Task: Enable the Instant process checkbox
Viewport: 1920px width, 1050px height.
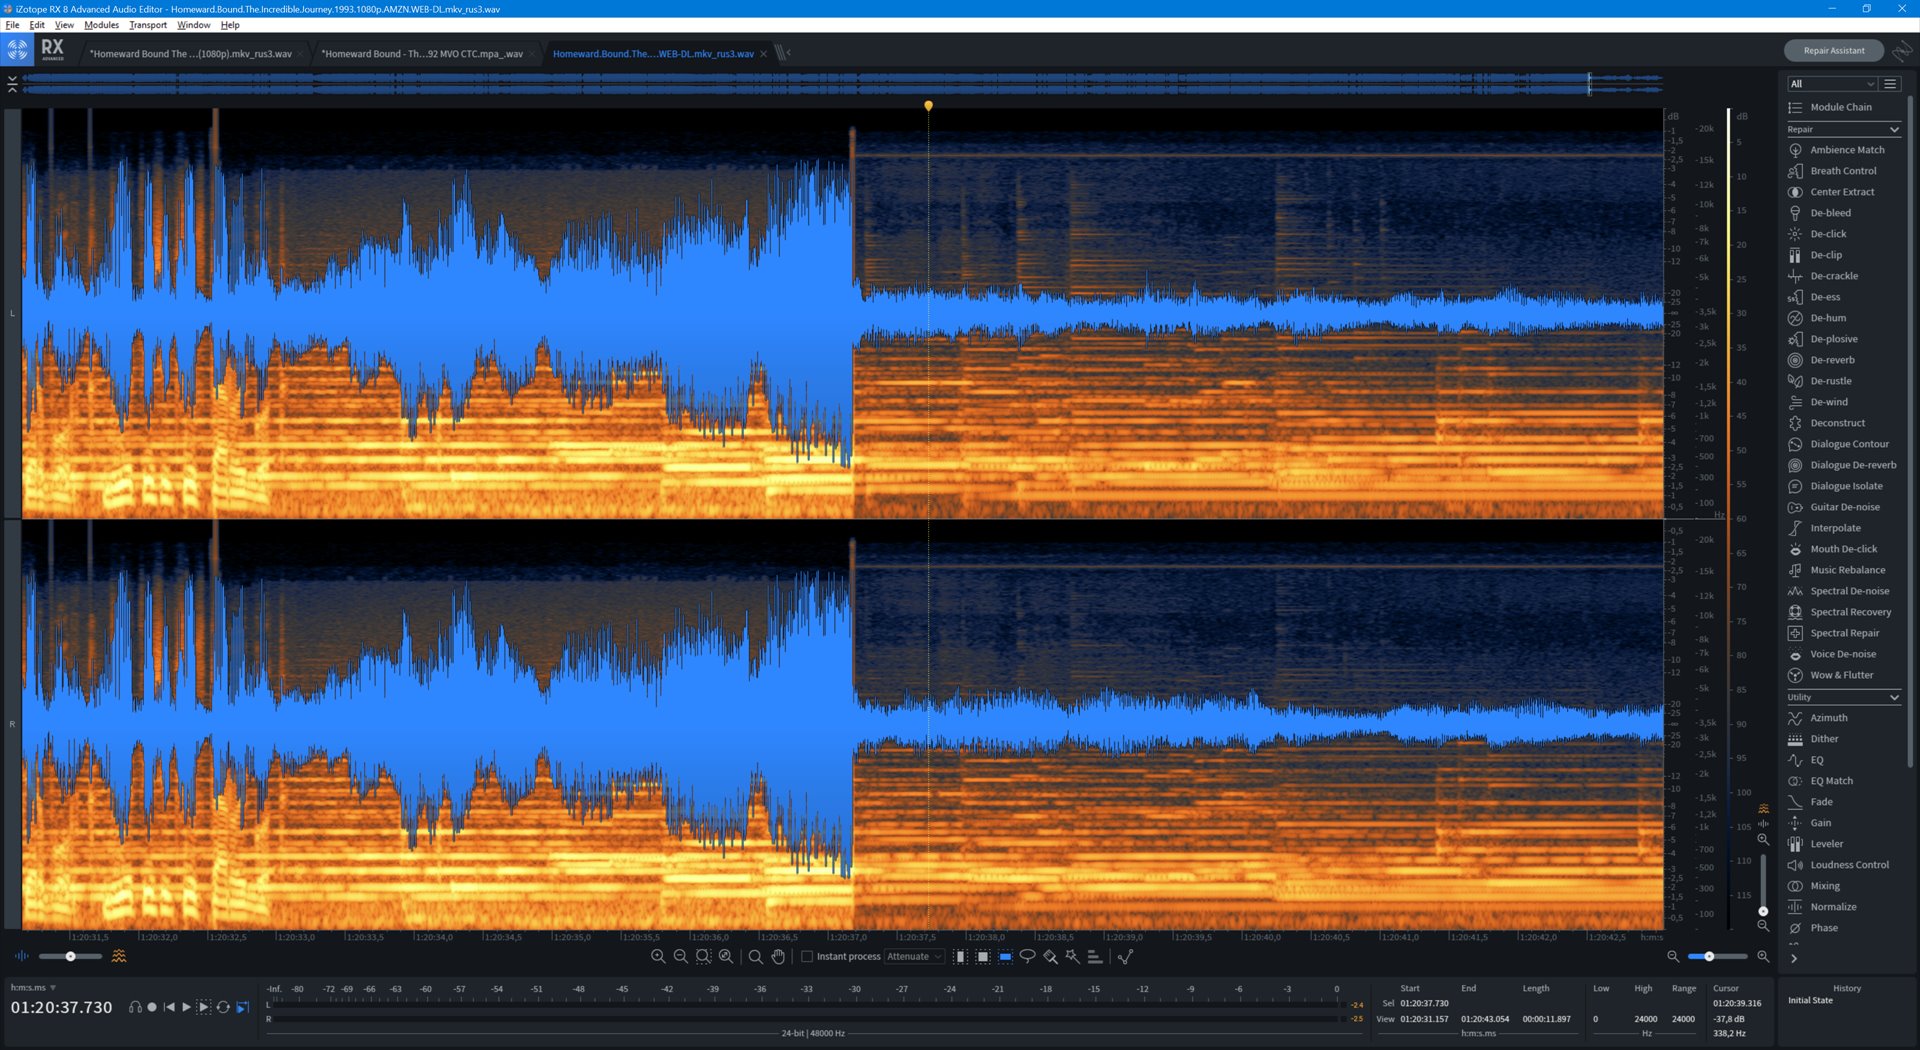Action: (x=807, y=957)
